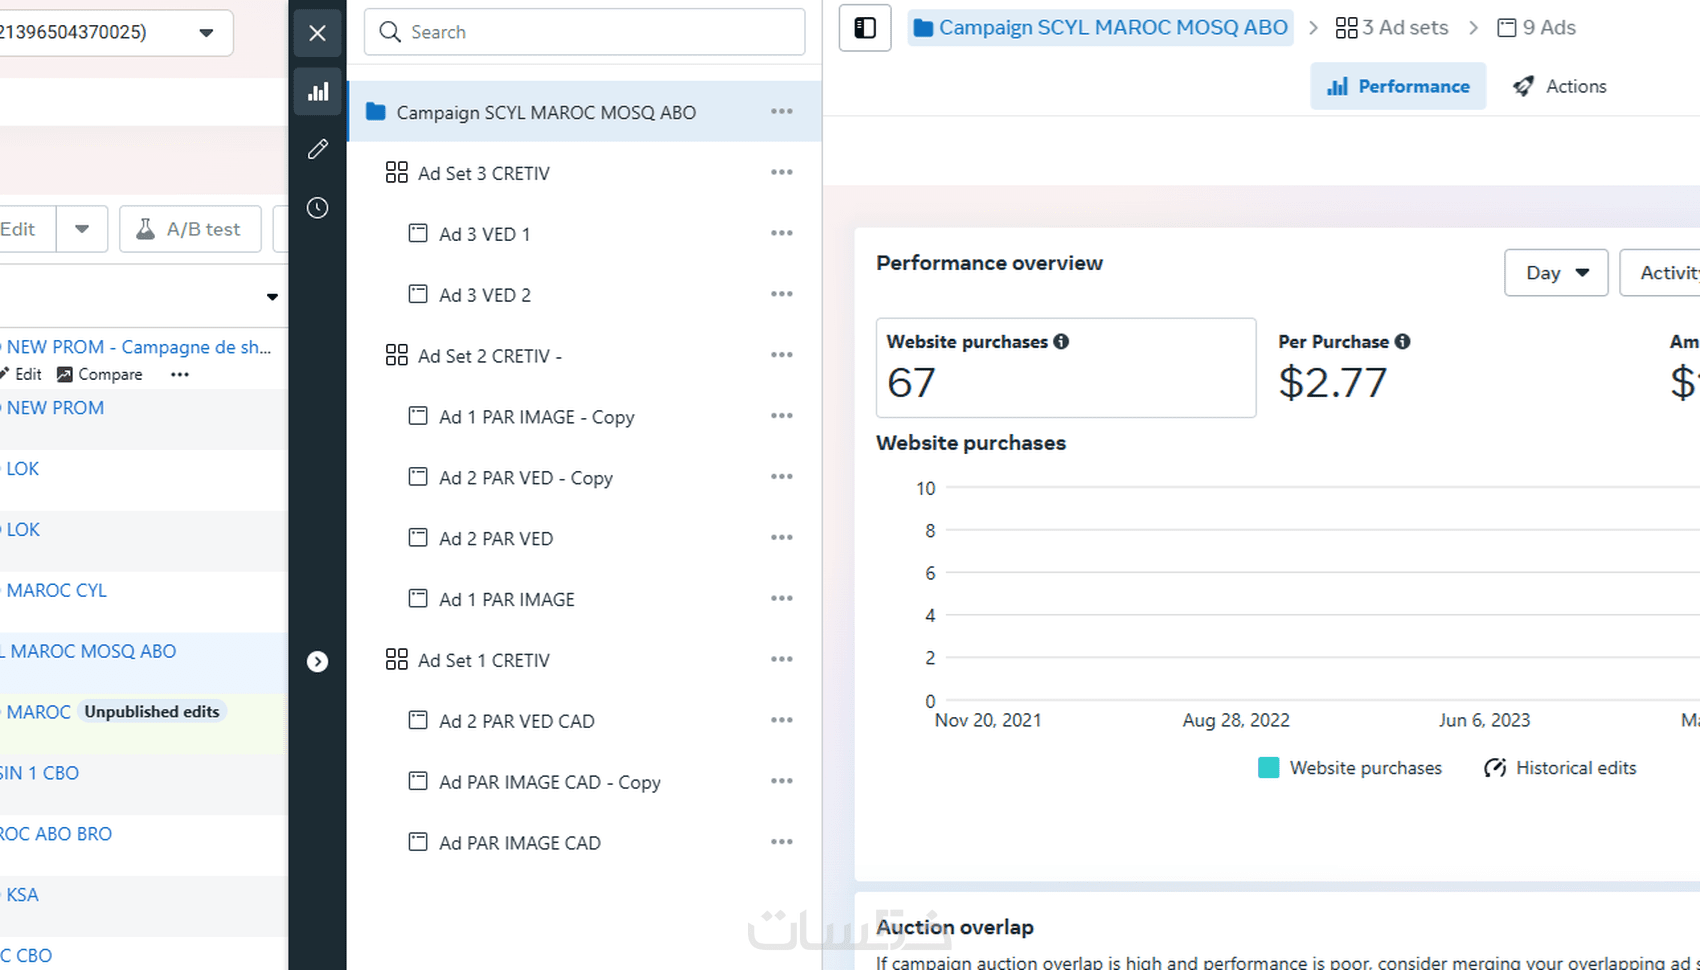Click the round arrow expand button in sidebar
Viewport: 1700px width, 970px height.
[x=318, y=662]
